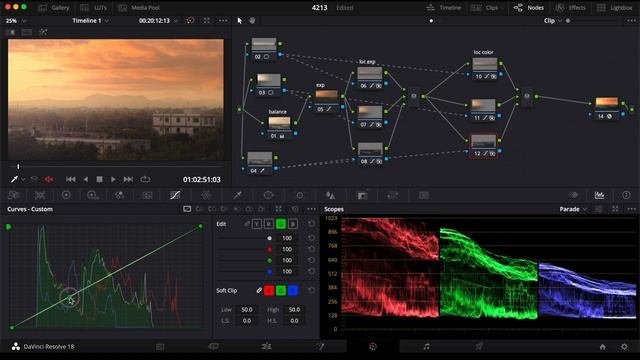The height and width of the screenshot is (360, 640).
Task: Open the Blur palette icon
Action: tap(331, 195)
